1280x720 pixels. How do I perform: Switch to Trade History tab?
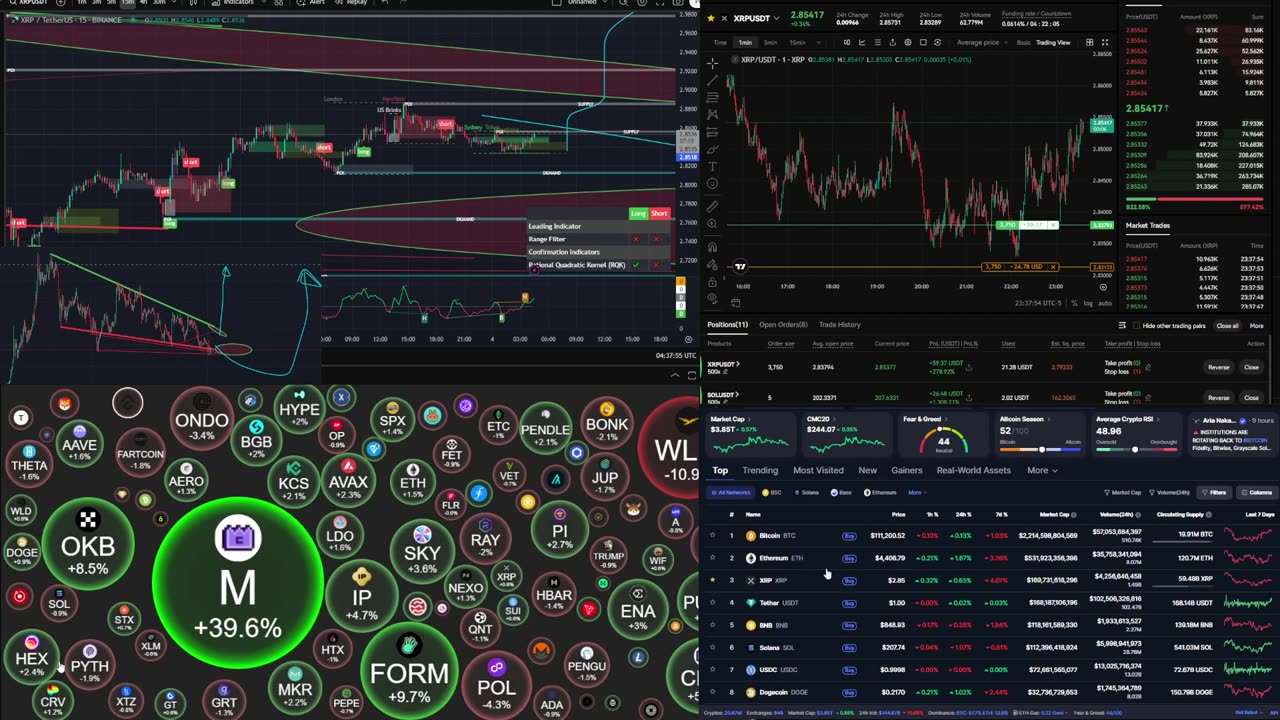839,325
